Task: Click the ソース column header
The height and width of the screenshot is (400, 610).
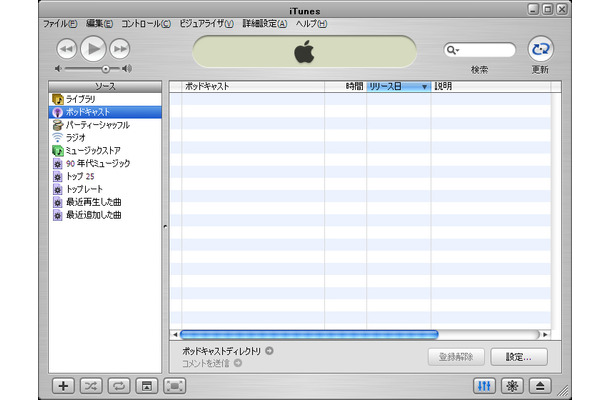Action: [x=105, y=86]
